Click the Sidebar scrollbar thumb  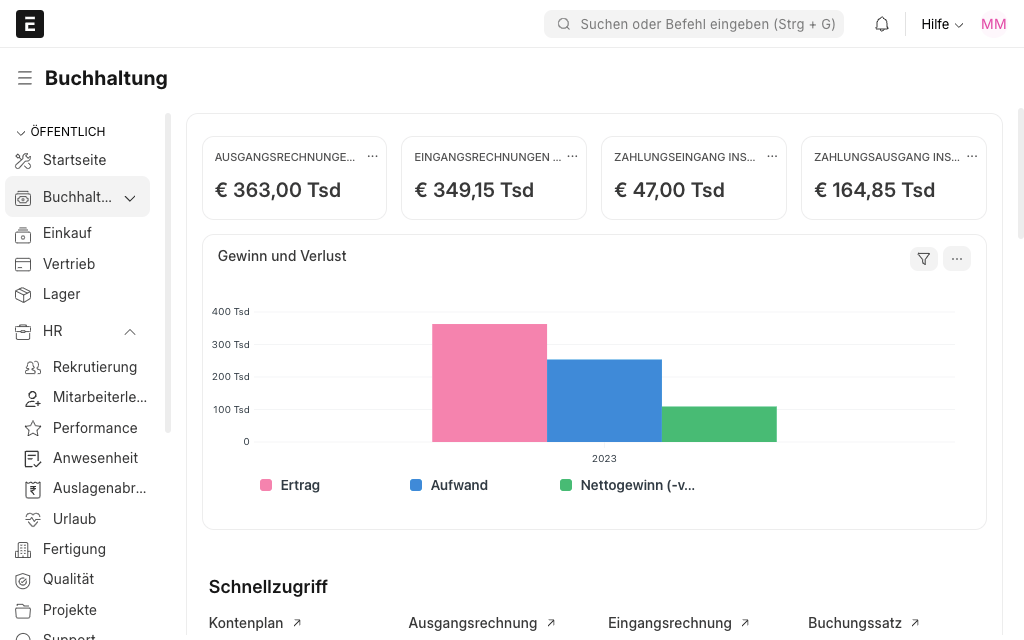click(168, 273)
